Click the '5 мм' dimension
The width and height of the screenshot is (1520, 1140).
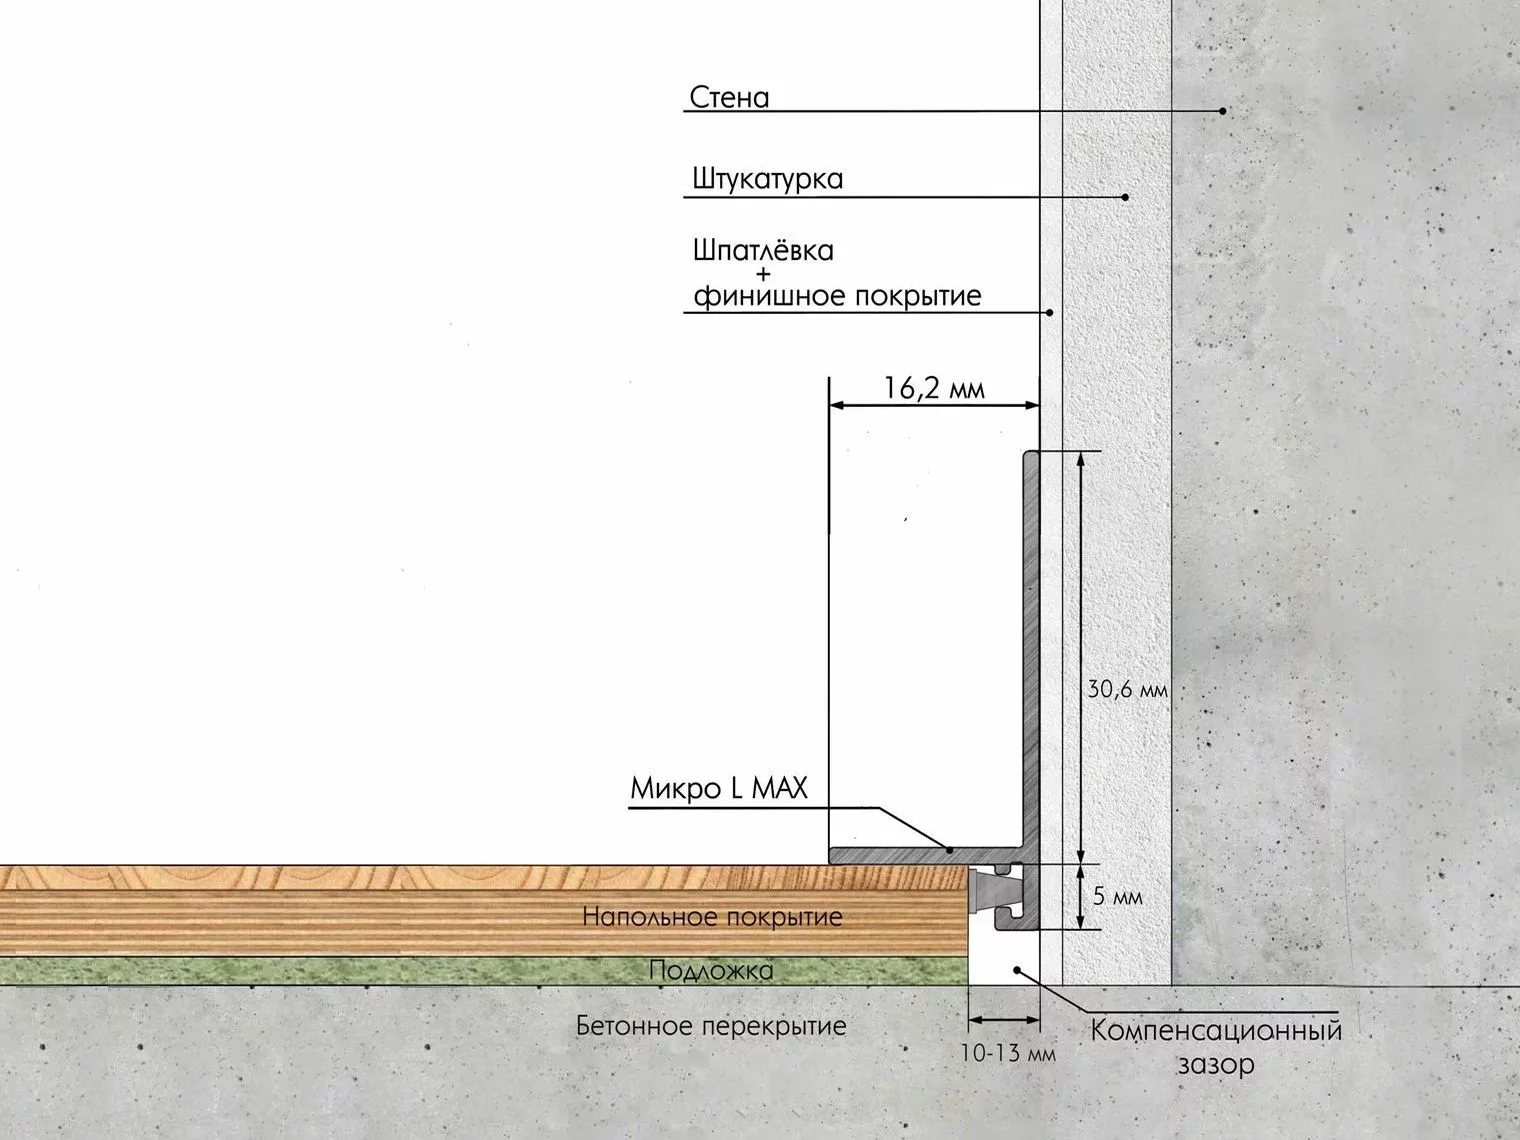click(1117, 897)
